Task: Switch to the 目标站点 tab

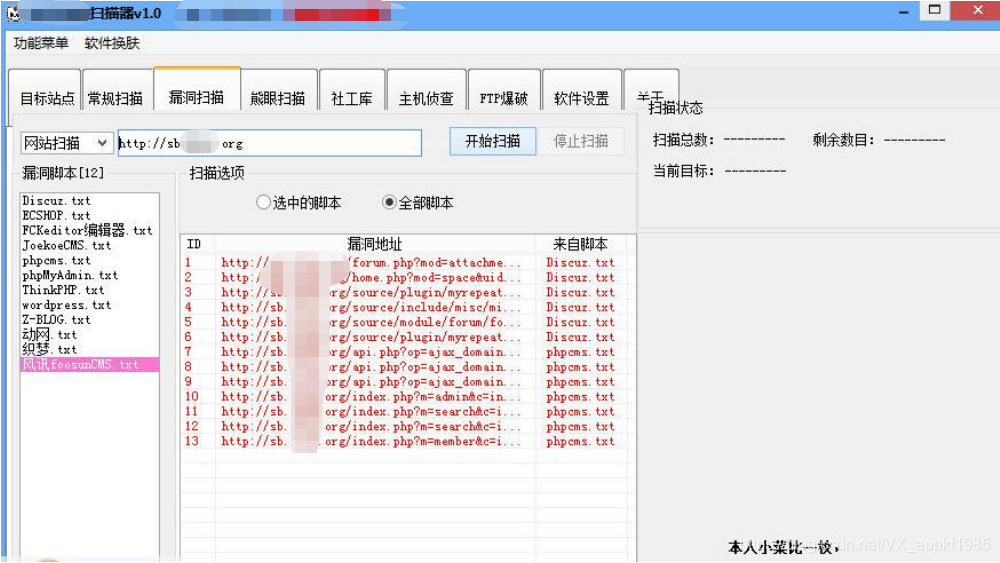Action: coord(45,92)
